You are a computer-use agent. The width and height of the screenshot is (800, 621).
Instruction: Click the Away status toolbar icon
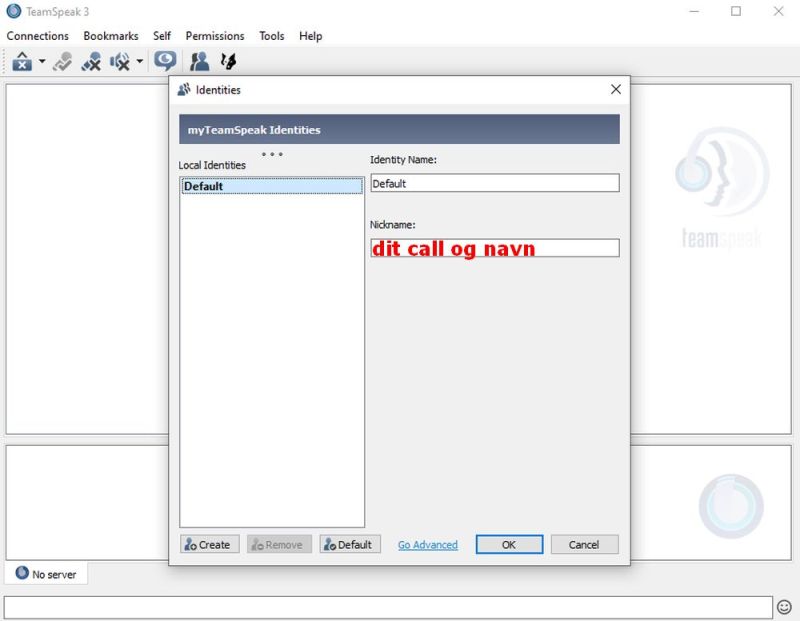click(x=165, y=61)
